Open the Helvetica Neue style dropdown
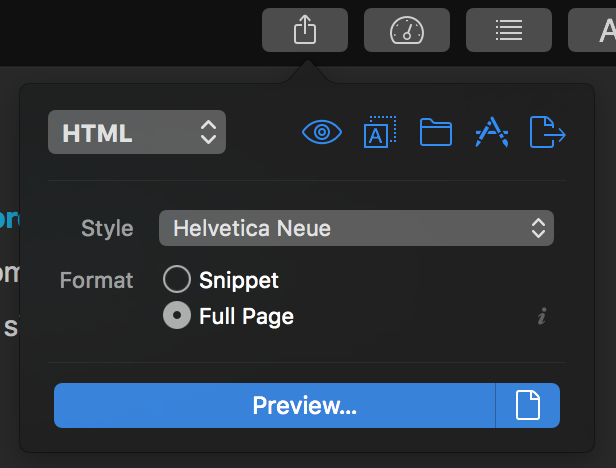The height and width of the screenshot is (468, 616). click(x=356, y=228)
